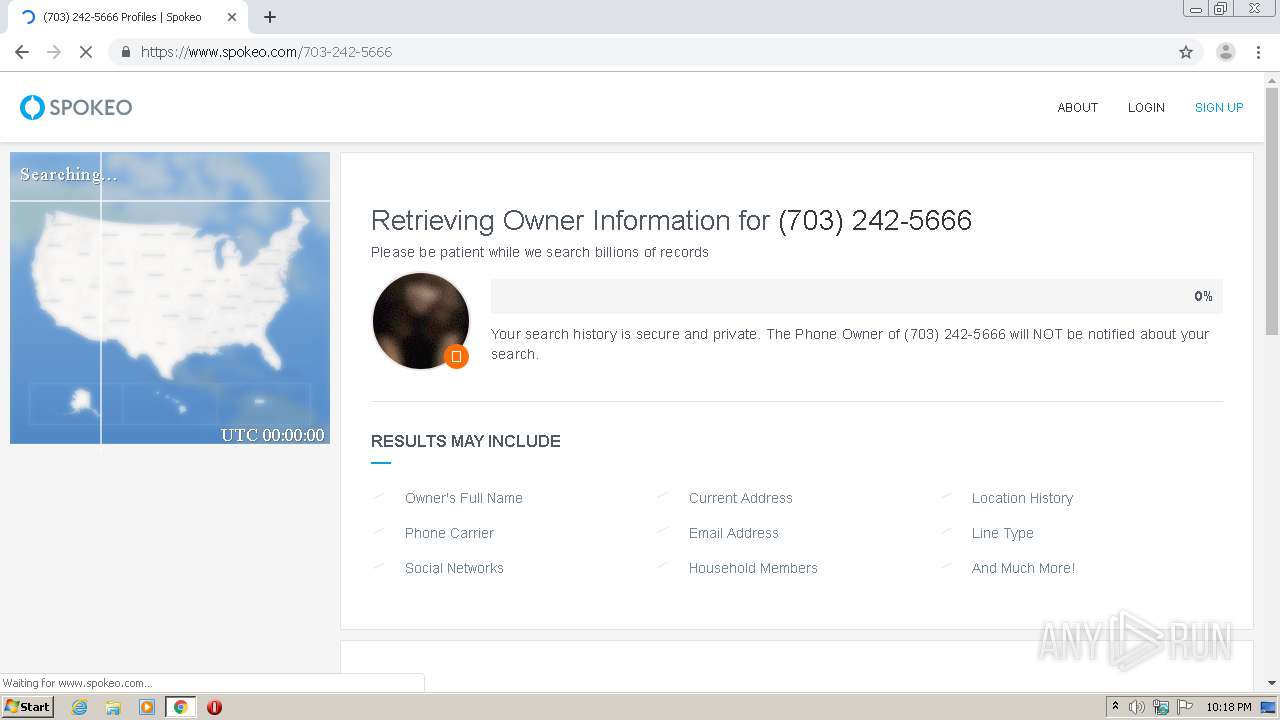The image size is (1280, 720).
Task: Click the show desktop tray icon
Action: [1269, 707]
